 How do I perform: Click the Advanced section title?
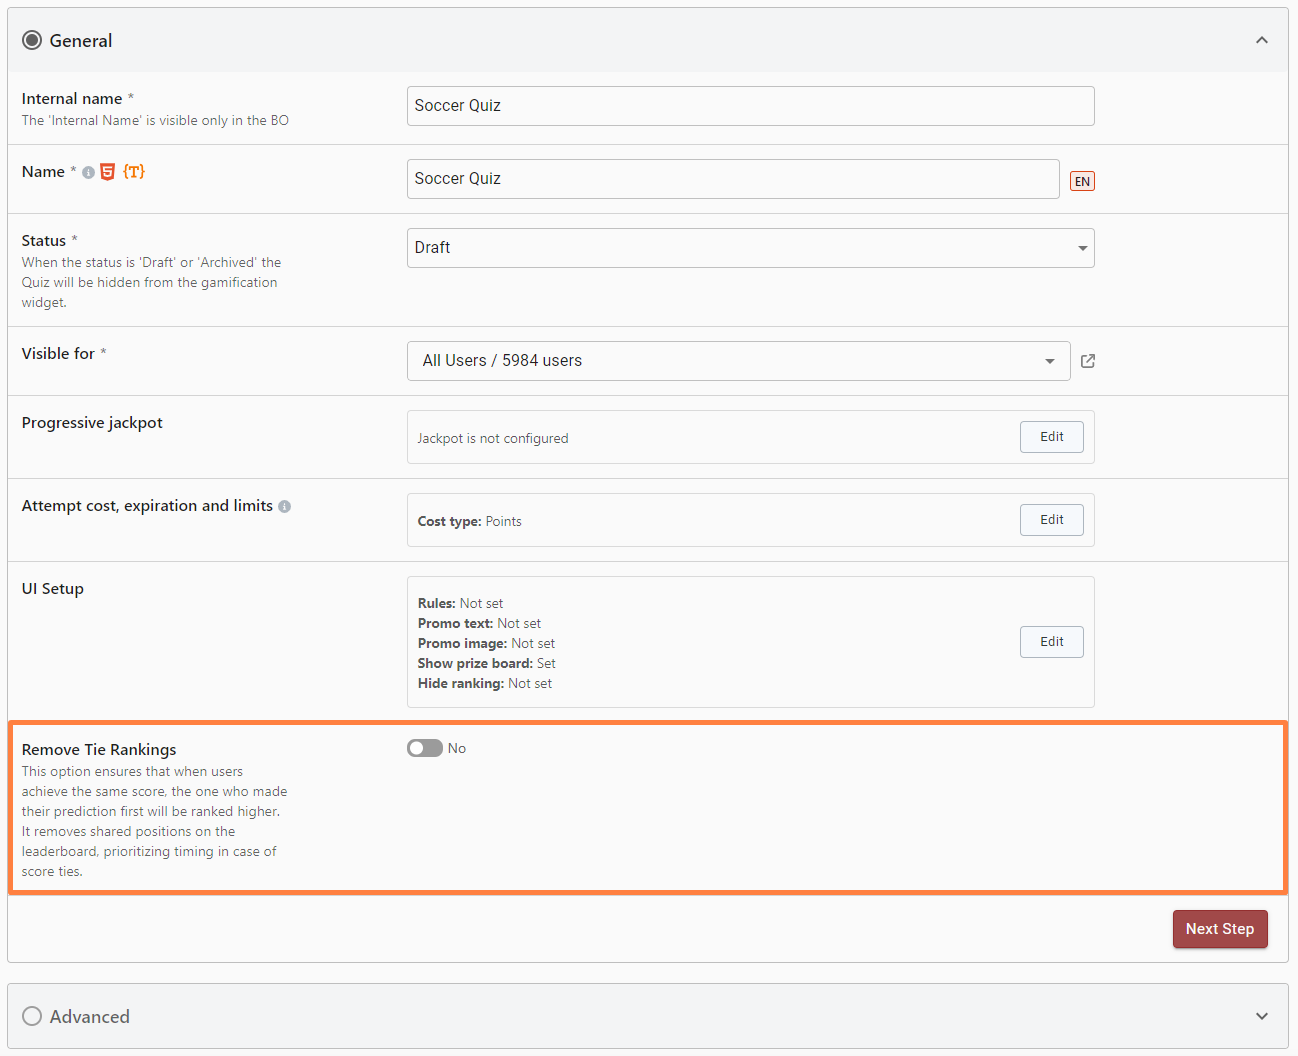point(90,1016)
